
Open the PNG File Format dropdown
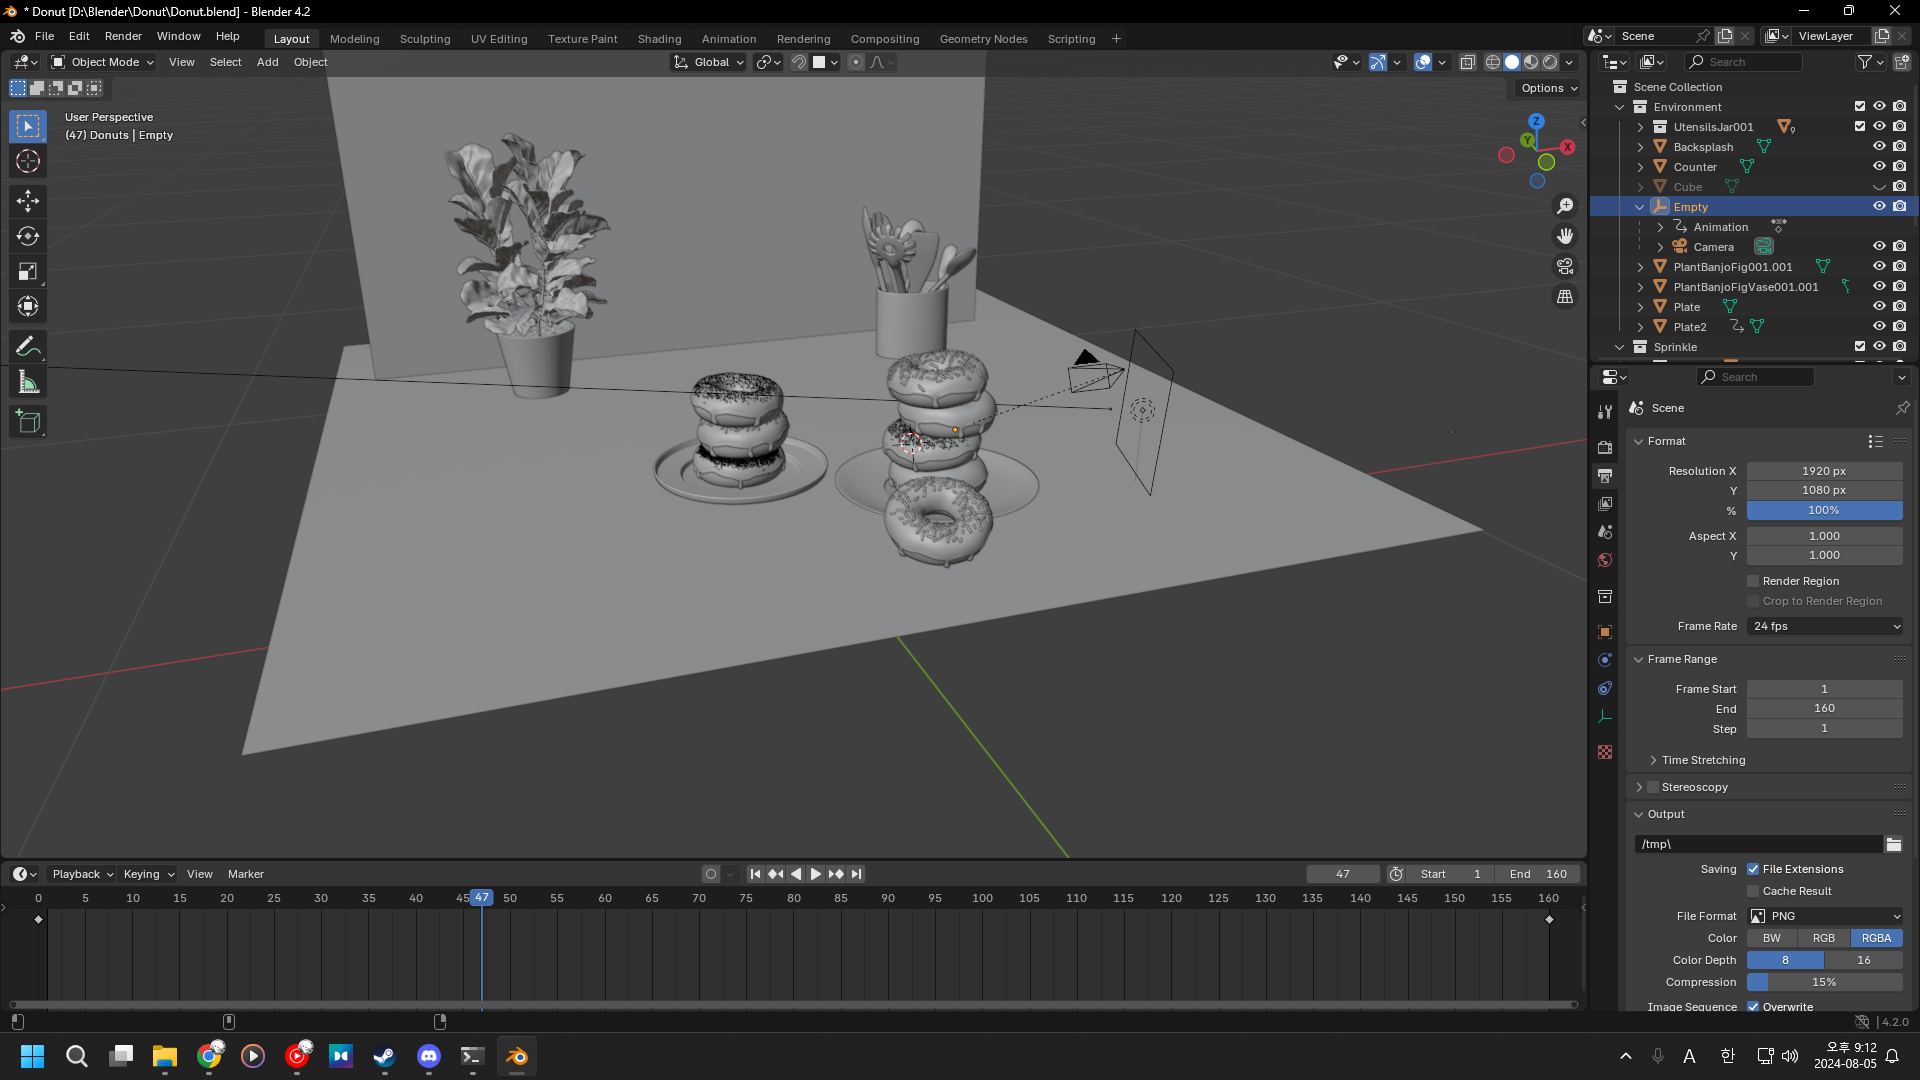tap(1825, 916)
